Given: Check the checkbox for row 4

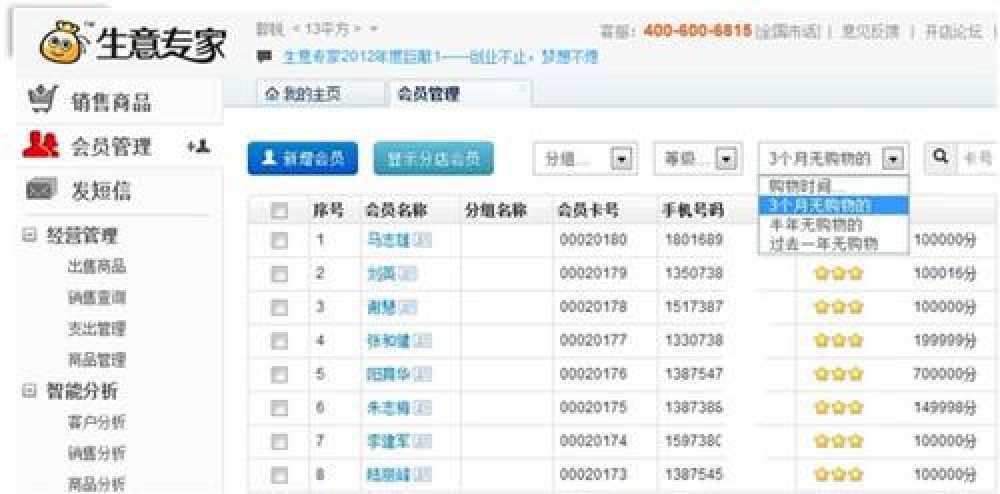Looking at the screenshot, I should (279, 341).
